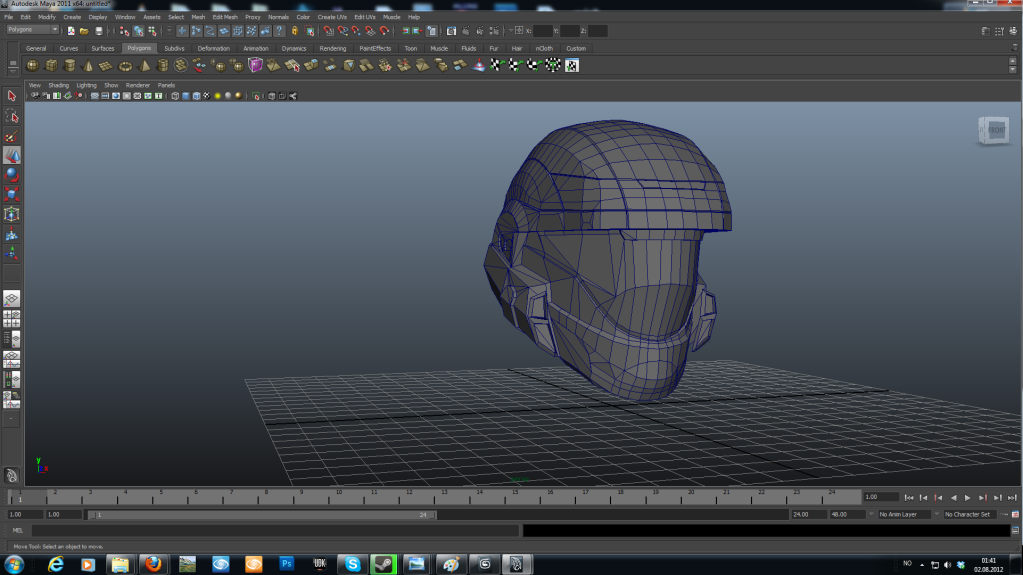
Task: Switch to the Outliner and perspective layout
Action: coord(12,339)
